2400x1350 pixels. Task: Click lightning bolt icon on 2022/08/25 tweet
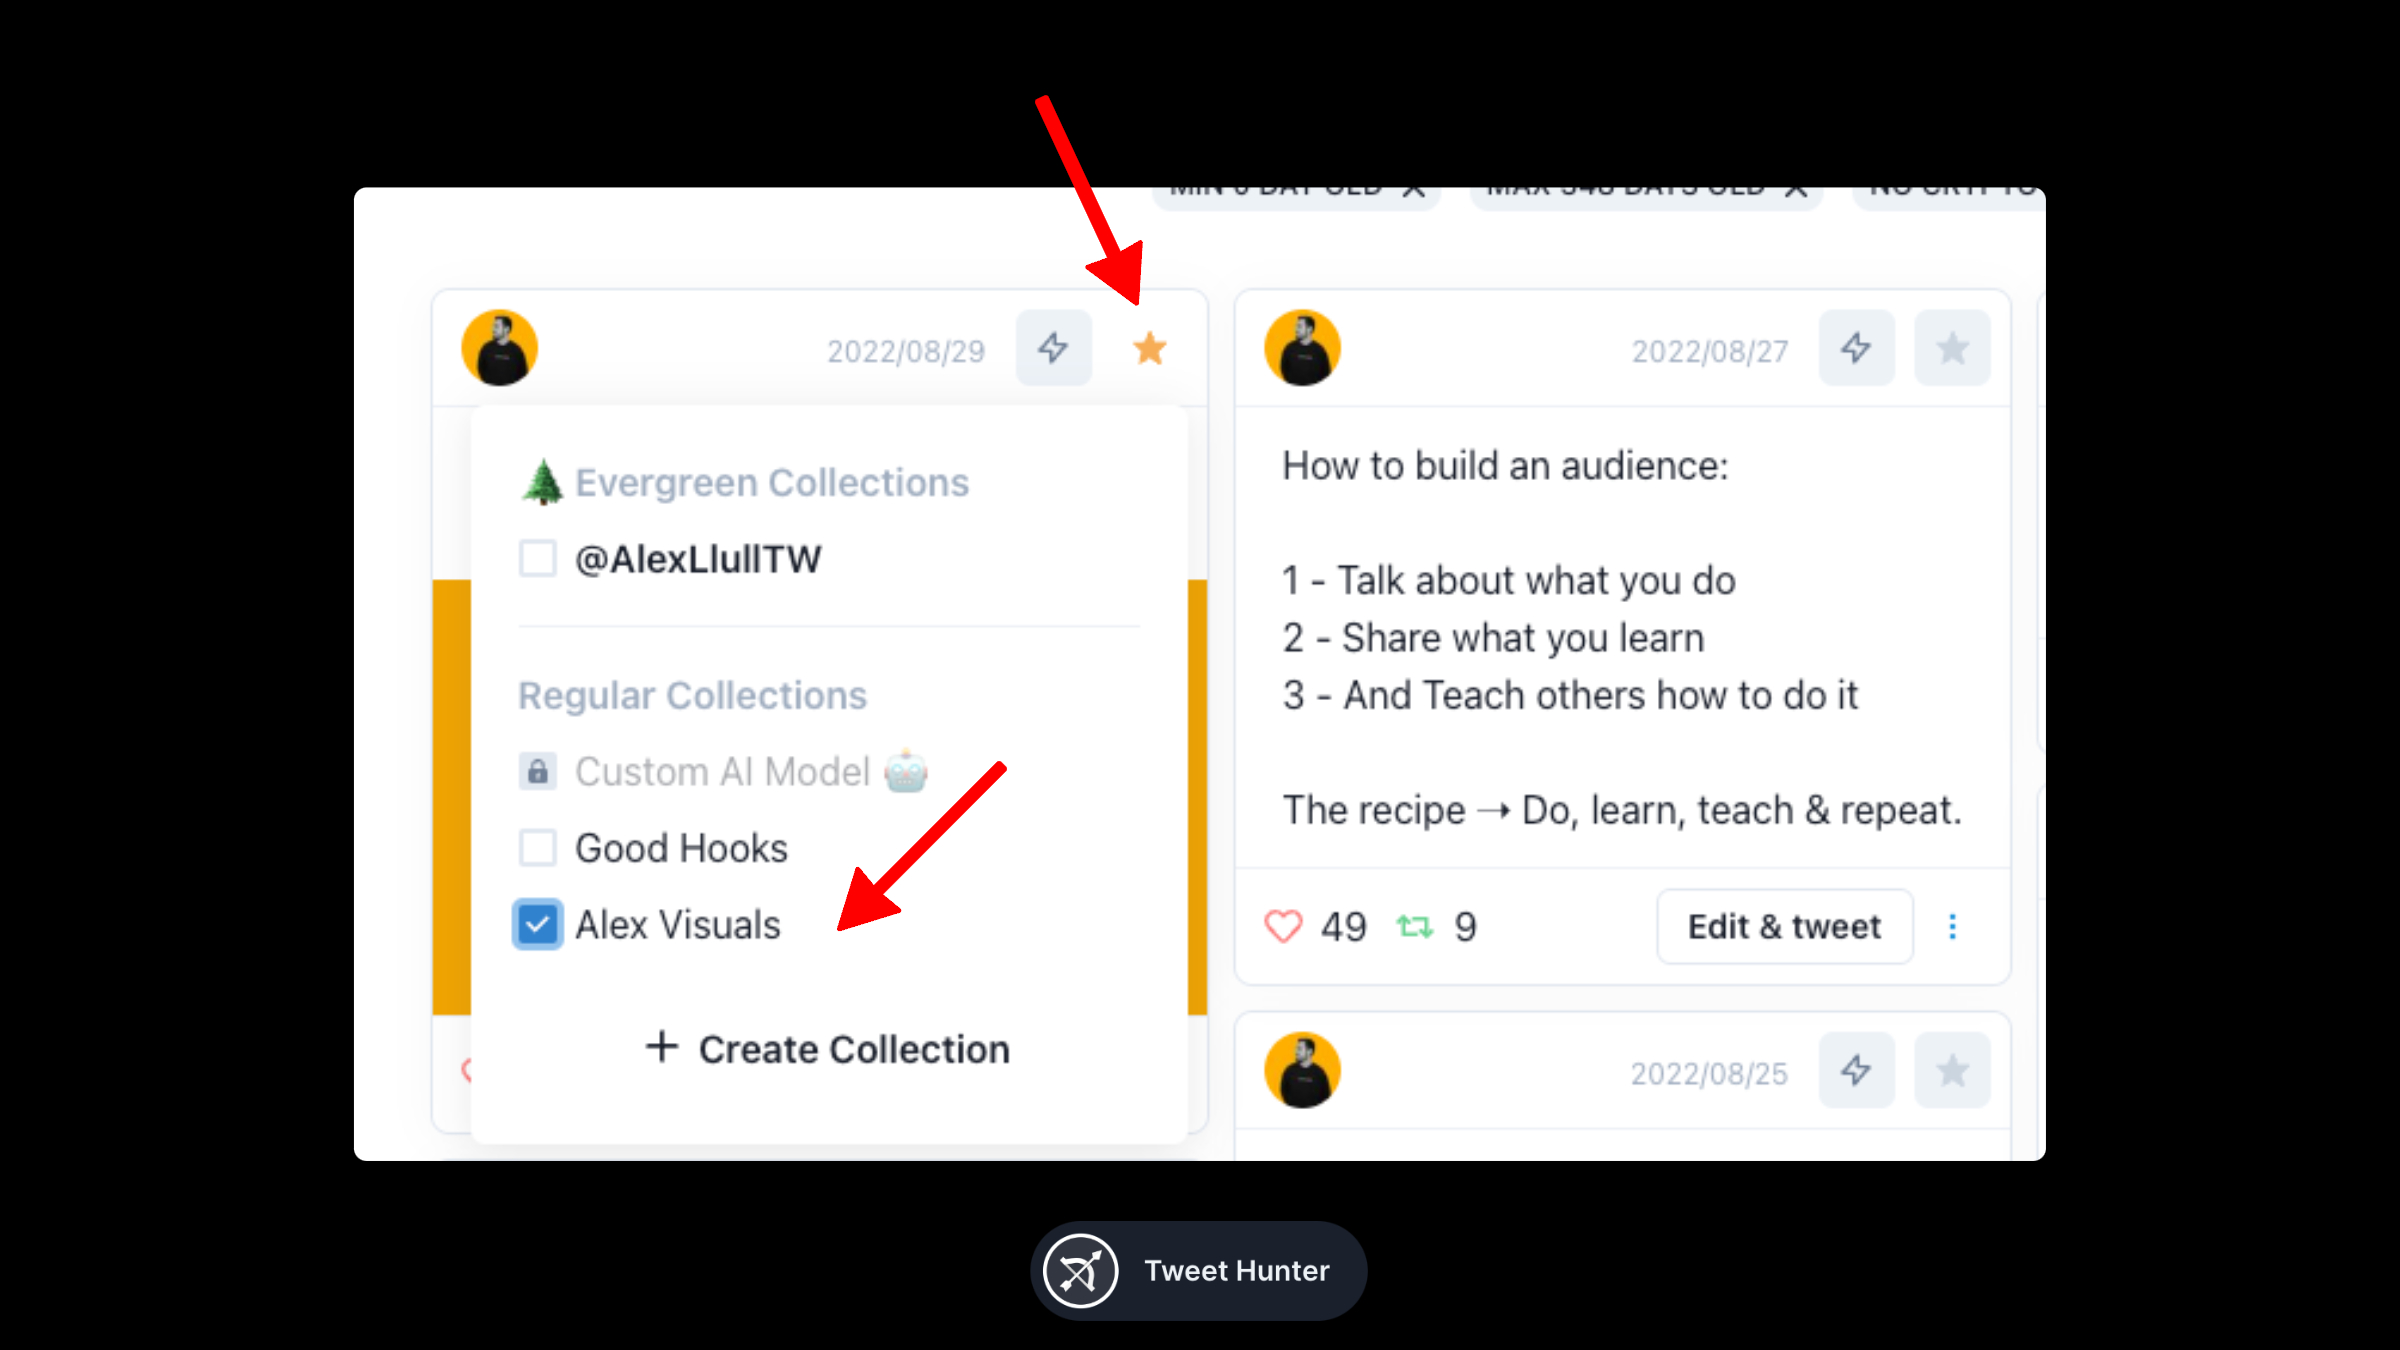(1857, 1071)
